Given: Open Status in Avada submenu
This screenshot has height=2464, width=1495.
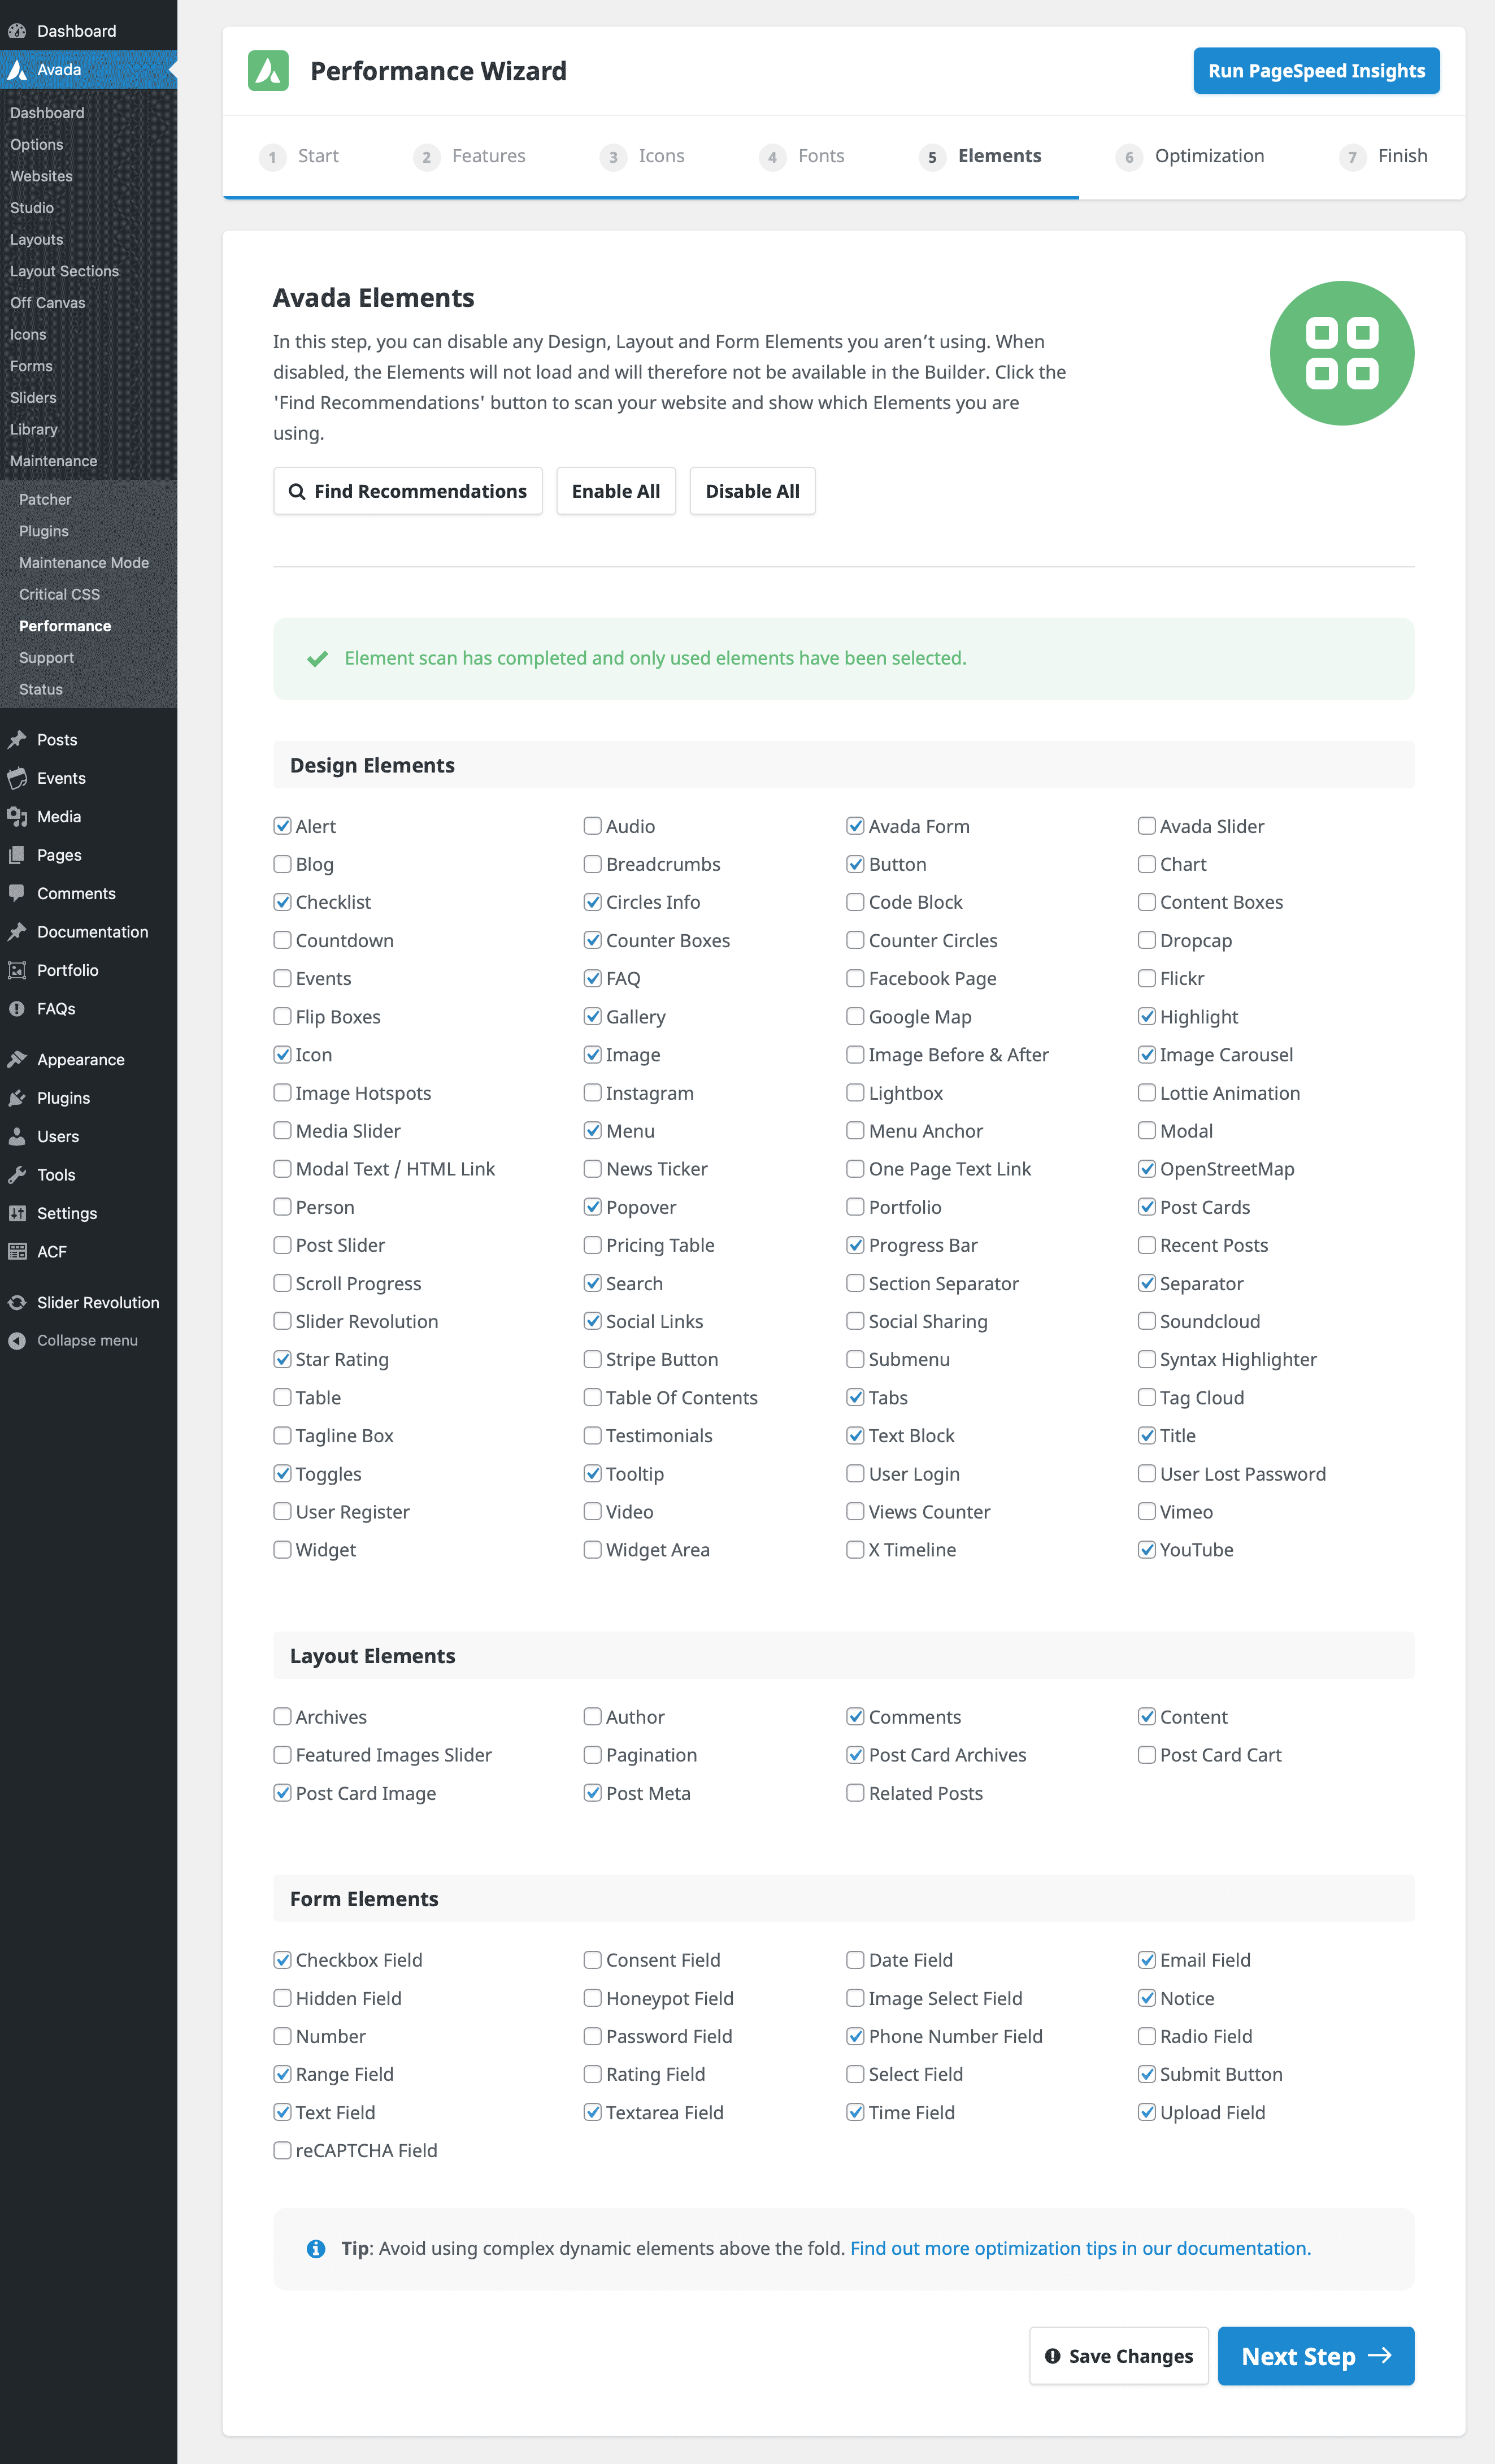Looking at the screenshot, I should click(x=41, y=689).
